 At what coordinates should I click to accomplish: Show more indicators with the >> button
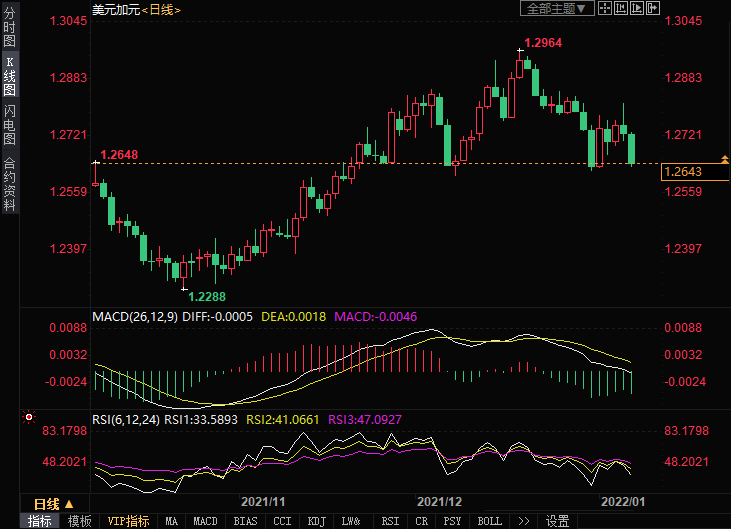[524, 521]
